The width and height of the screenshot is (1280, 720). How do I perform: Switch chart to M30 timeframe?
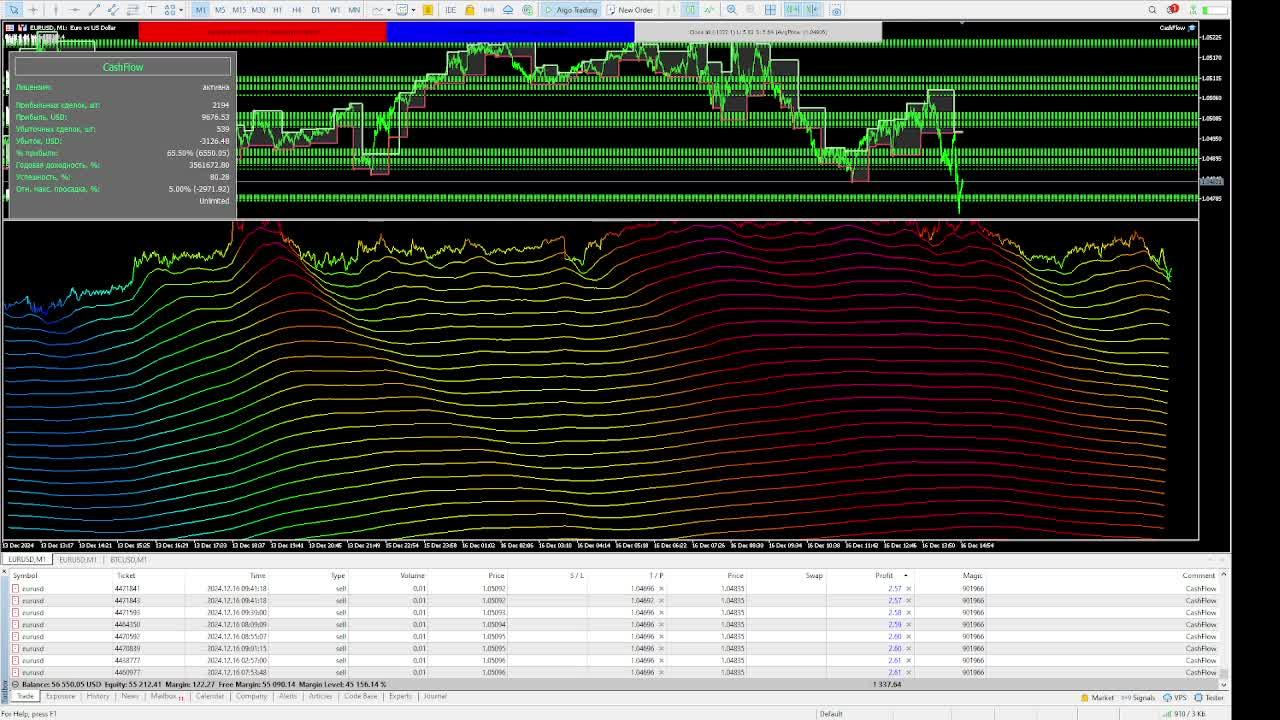coord(258,10)
